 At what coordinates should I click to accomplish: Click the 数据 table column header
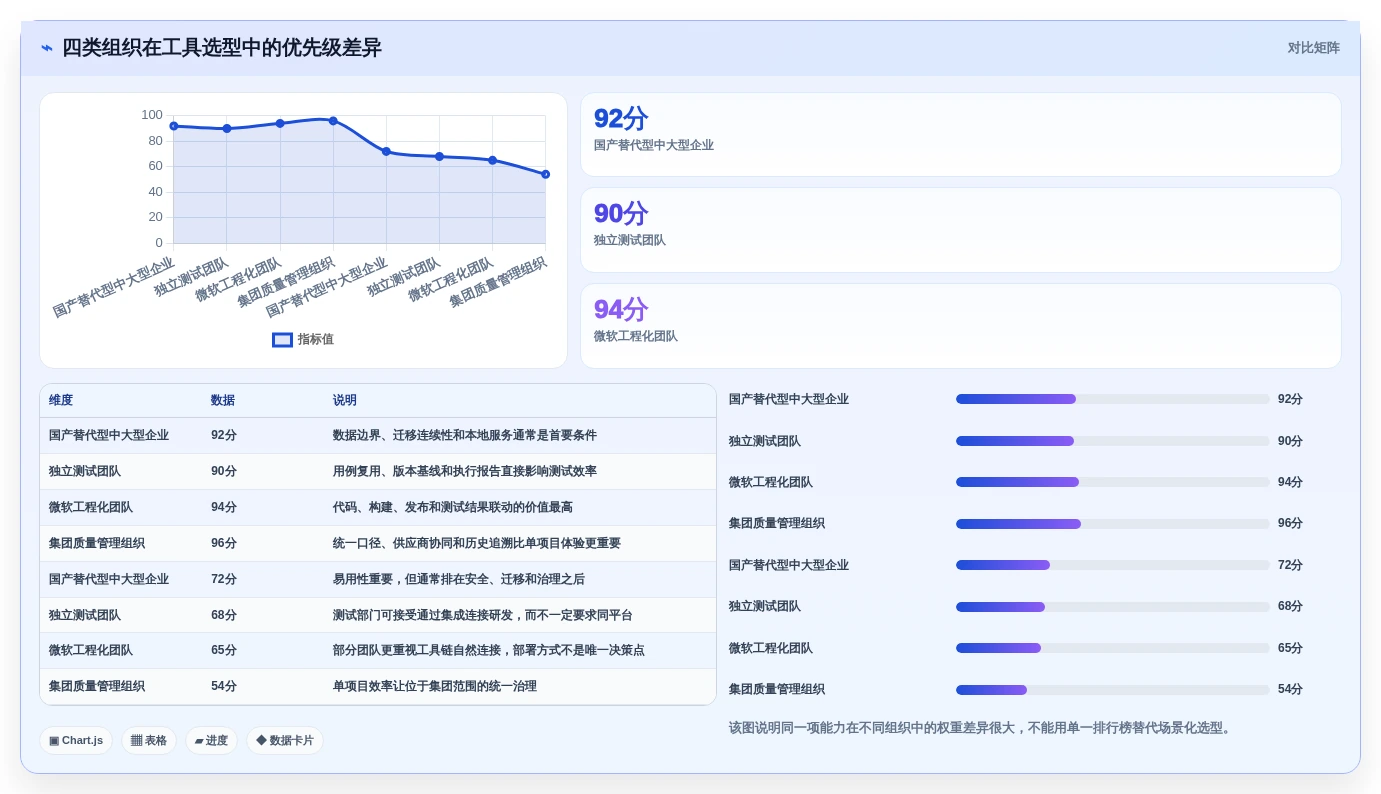(223, 400)
